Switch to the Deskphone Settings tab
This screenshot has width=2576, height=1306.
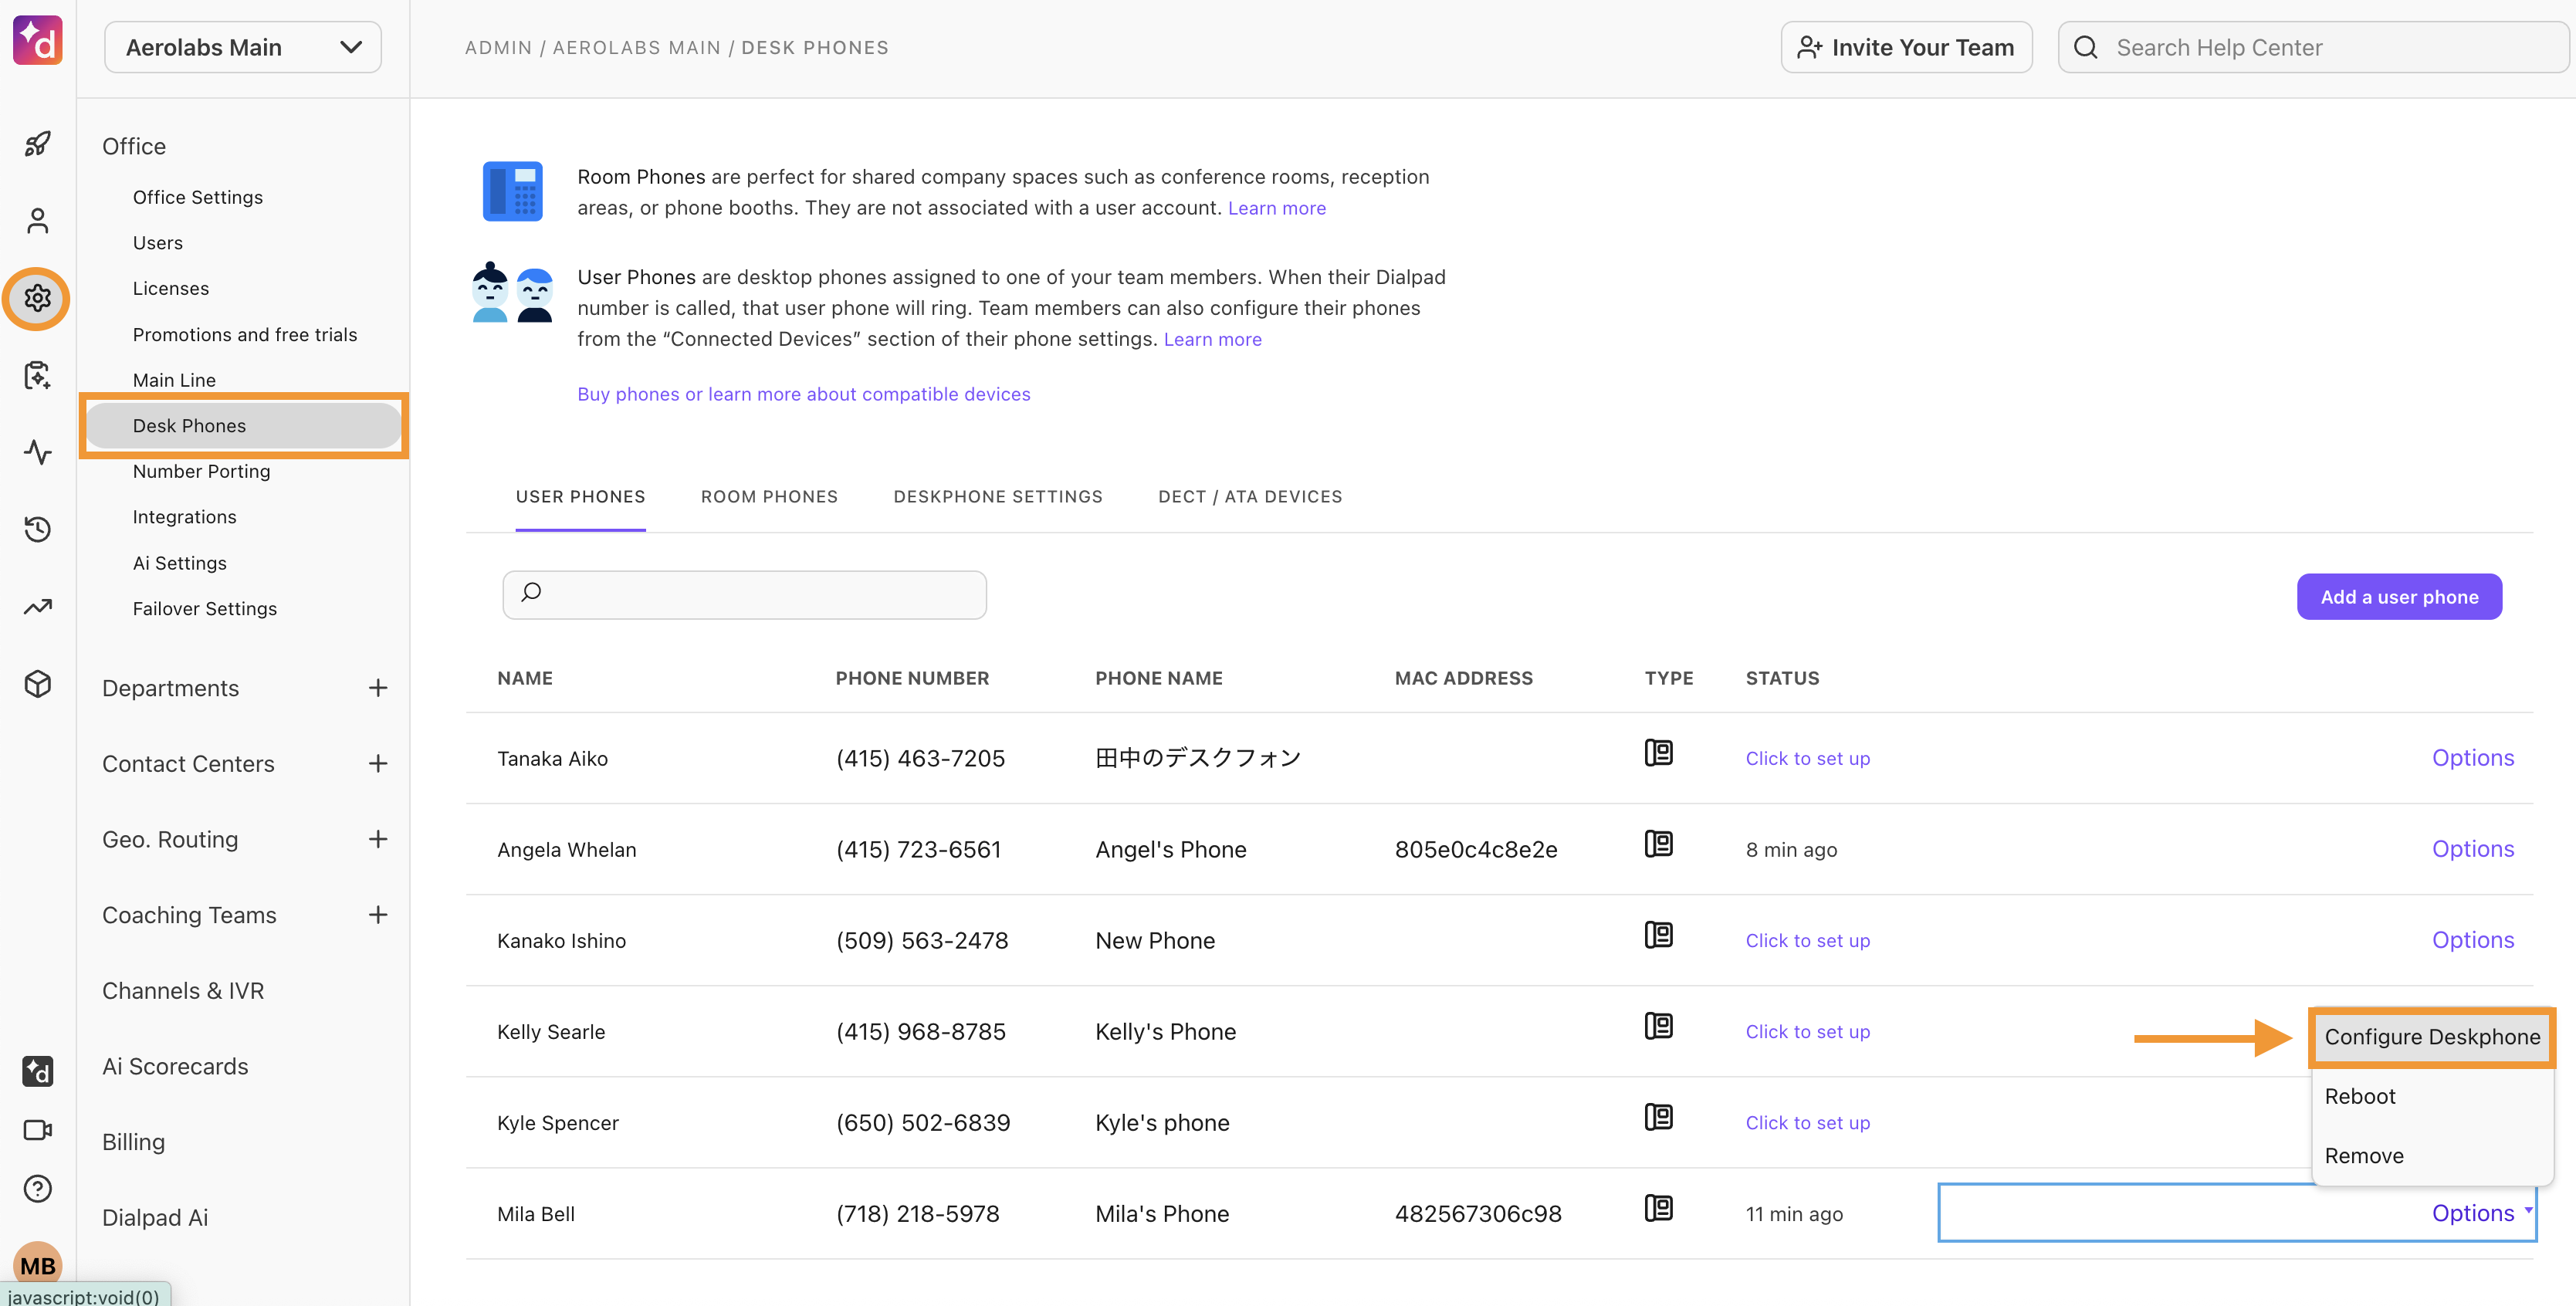point(998,497)
